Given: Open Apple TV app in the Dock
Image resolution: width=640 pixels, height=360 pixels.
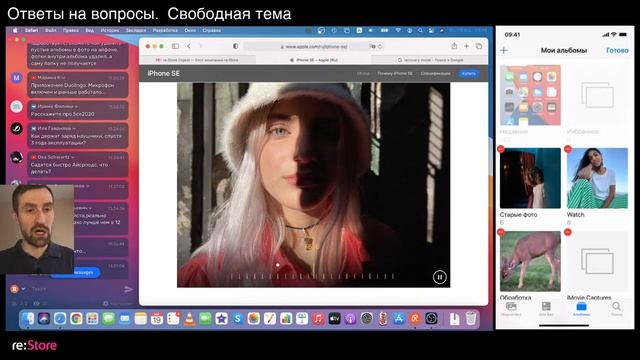Looking at the screenshot, I should point(334,319).
